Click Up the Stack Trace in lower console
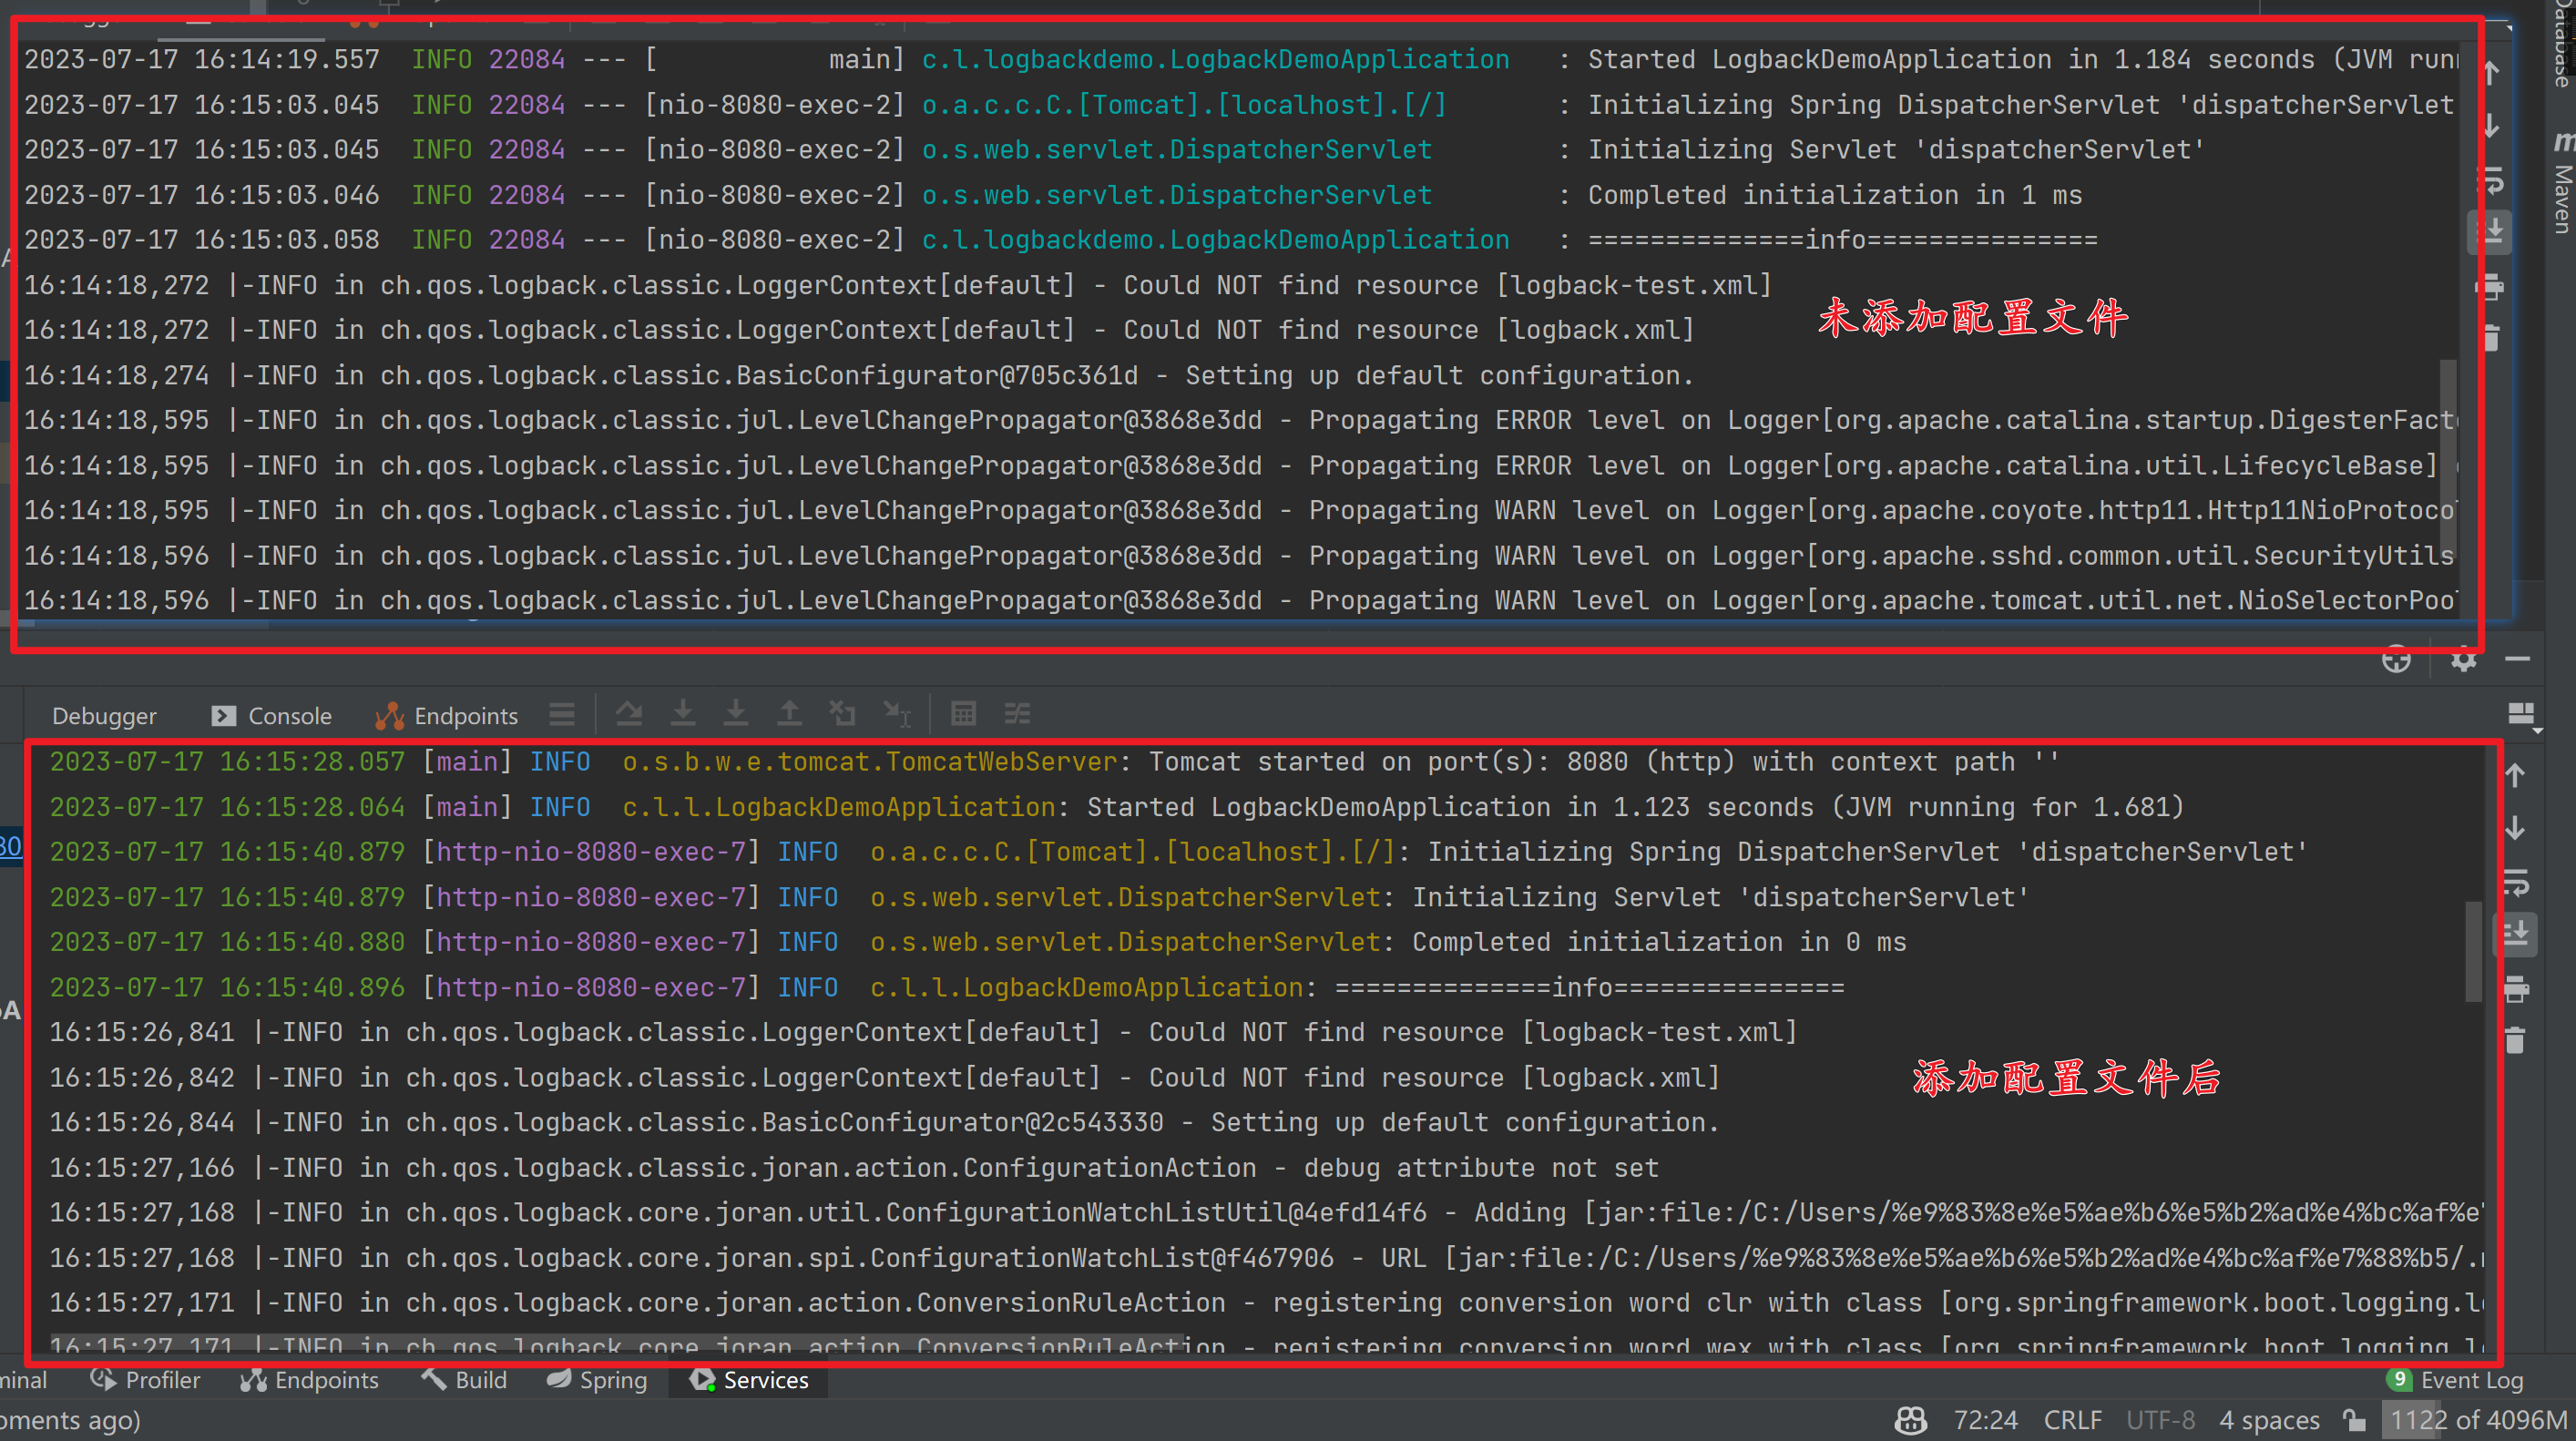2576x1441 pixels. click(x=2516, y=775)
